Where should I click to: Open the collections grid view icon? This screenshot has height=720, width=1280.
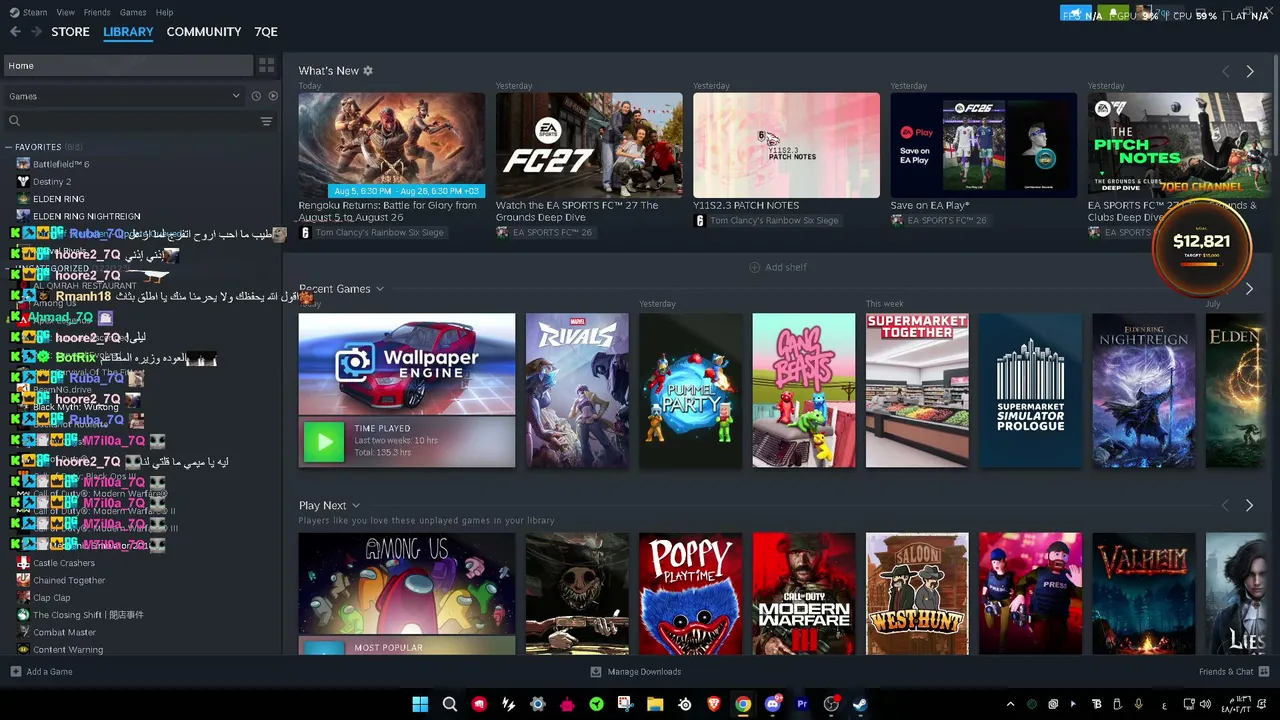[x=266, y=66]
